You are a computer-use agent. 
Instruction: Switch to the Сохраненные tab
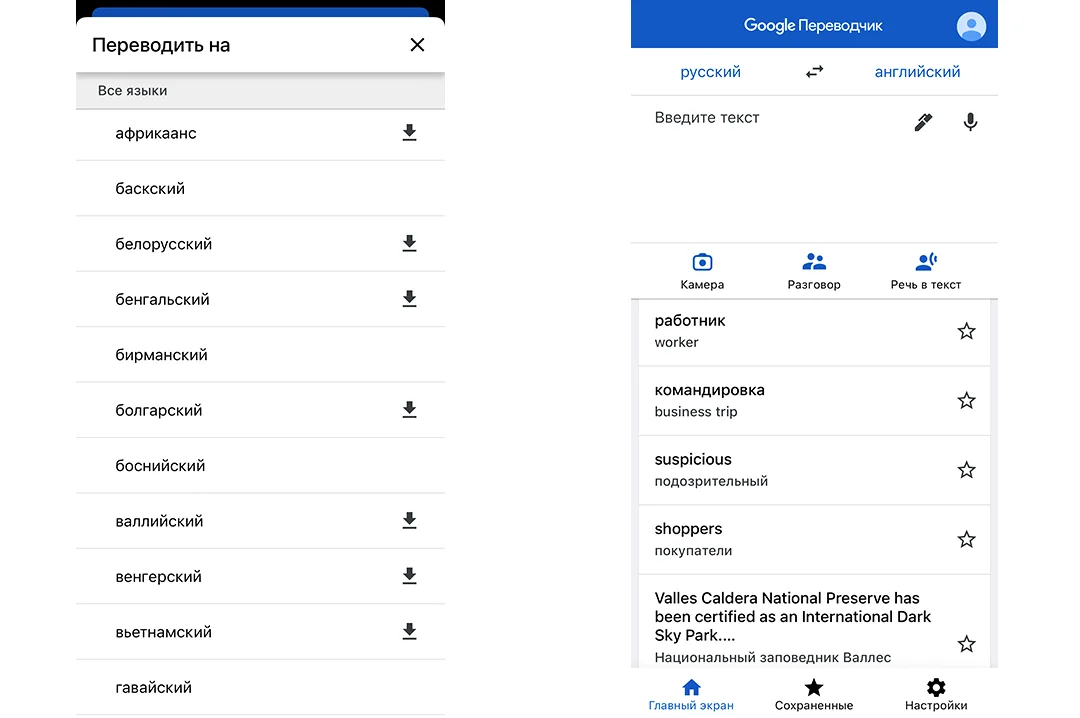(x=814, y=695)
